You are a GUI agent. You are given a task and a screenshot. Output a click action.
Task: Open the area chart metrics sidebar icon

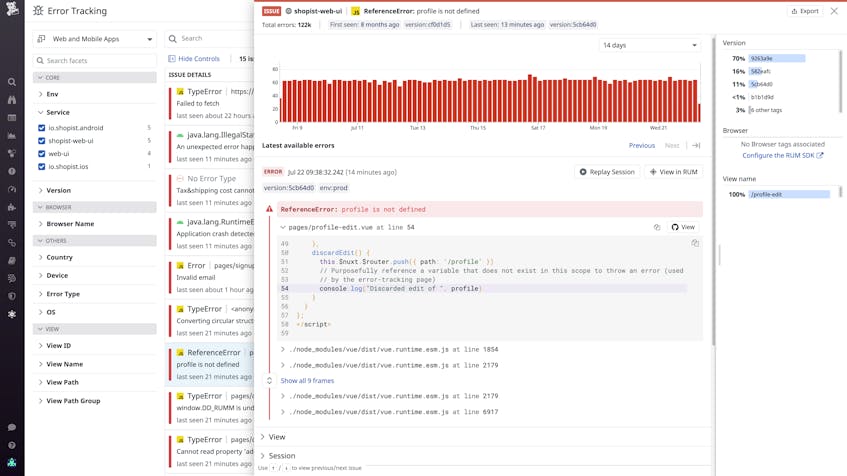tap(12, 136)
